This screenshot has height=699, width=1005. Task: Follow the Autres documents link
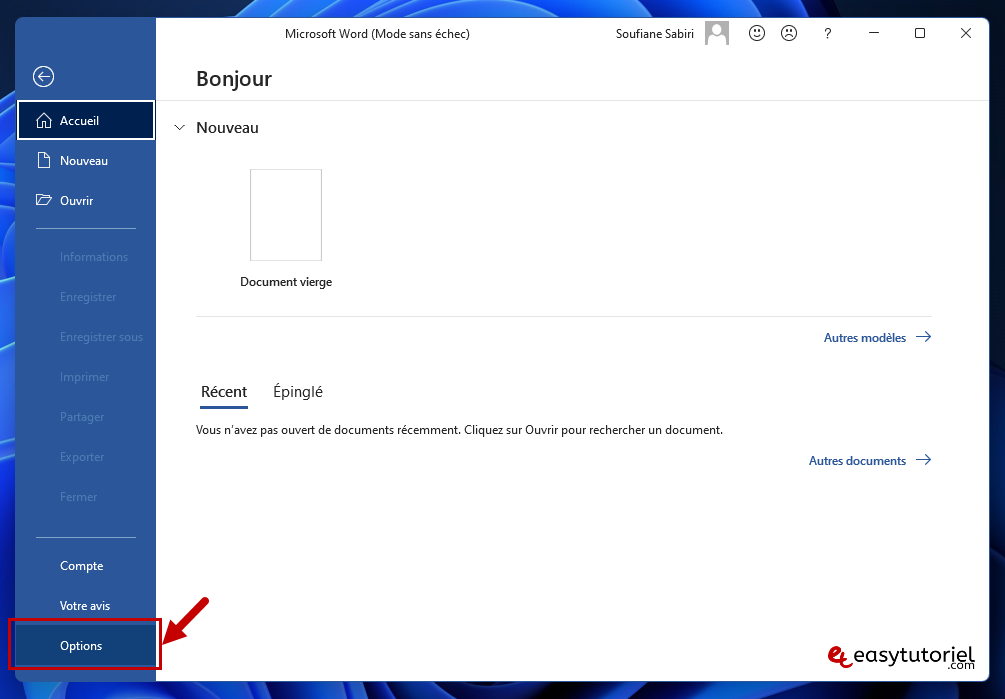[x=870, y=461]
